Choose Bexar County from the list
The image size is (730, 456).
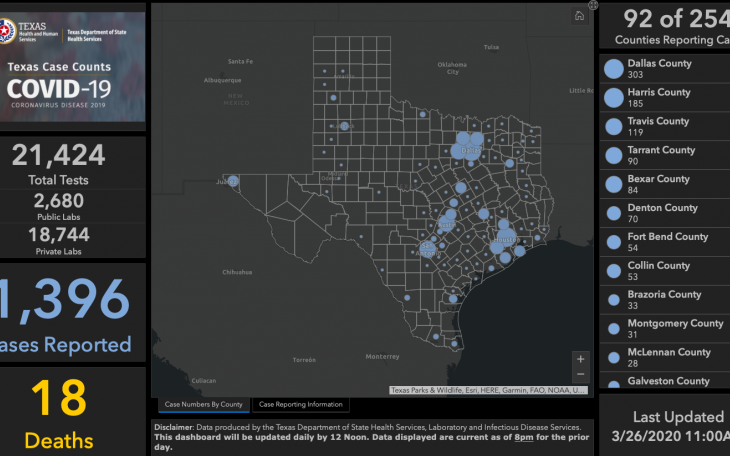click(x=658, y=185)
